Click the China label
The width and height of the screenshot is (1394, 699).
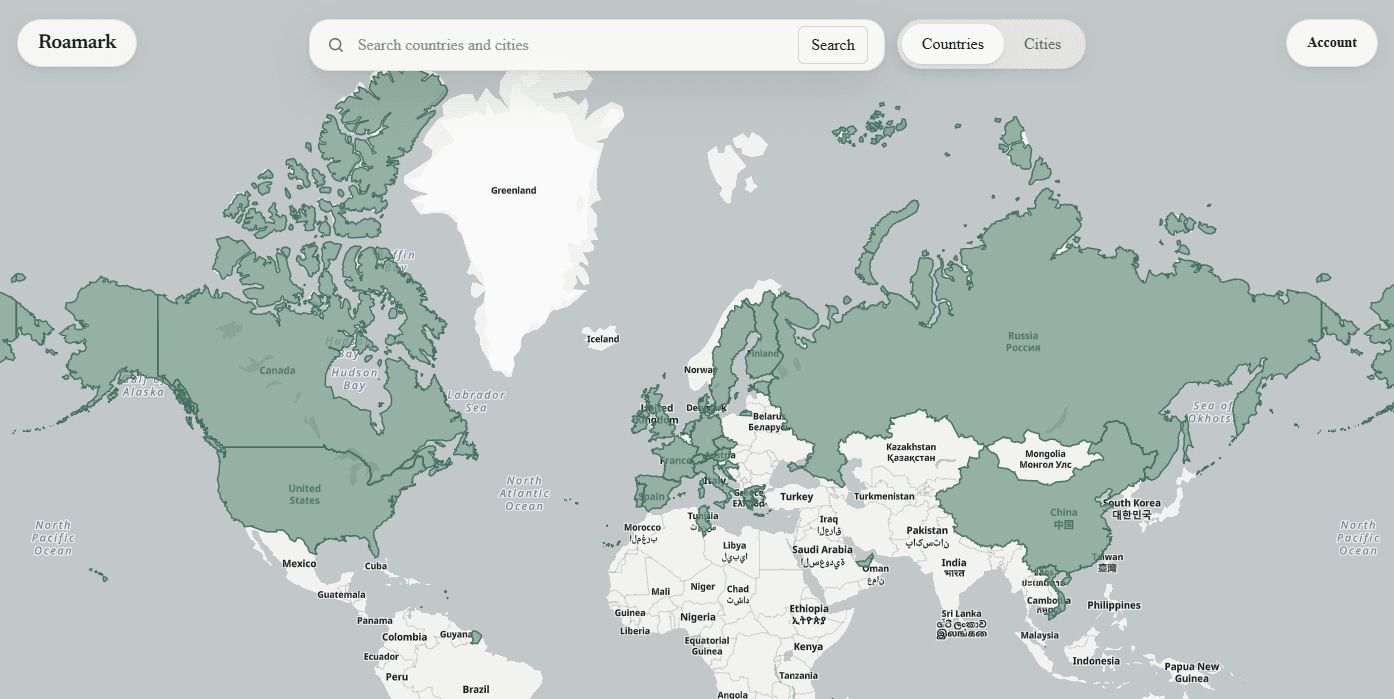click(x=1064, y=518)
